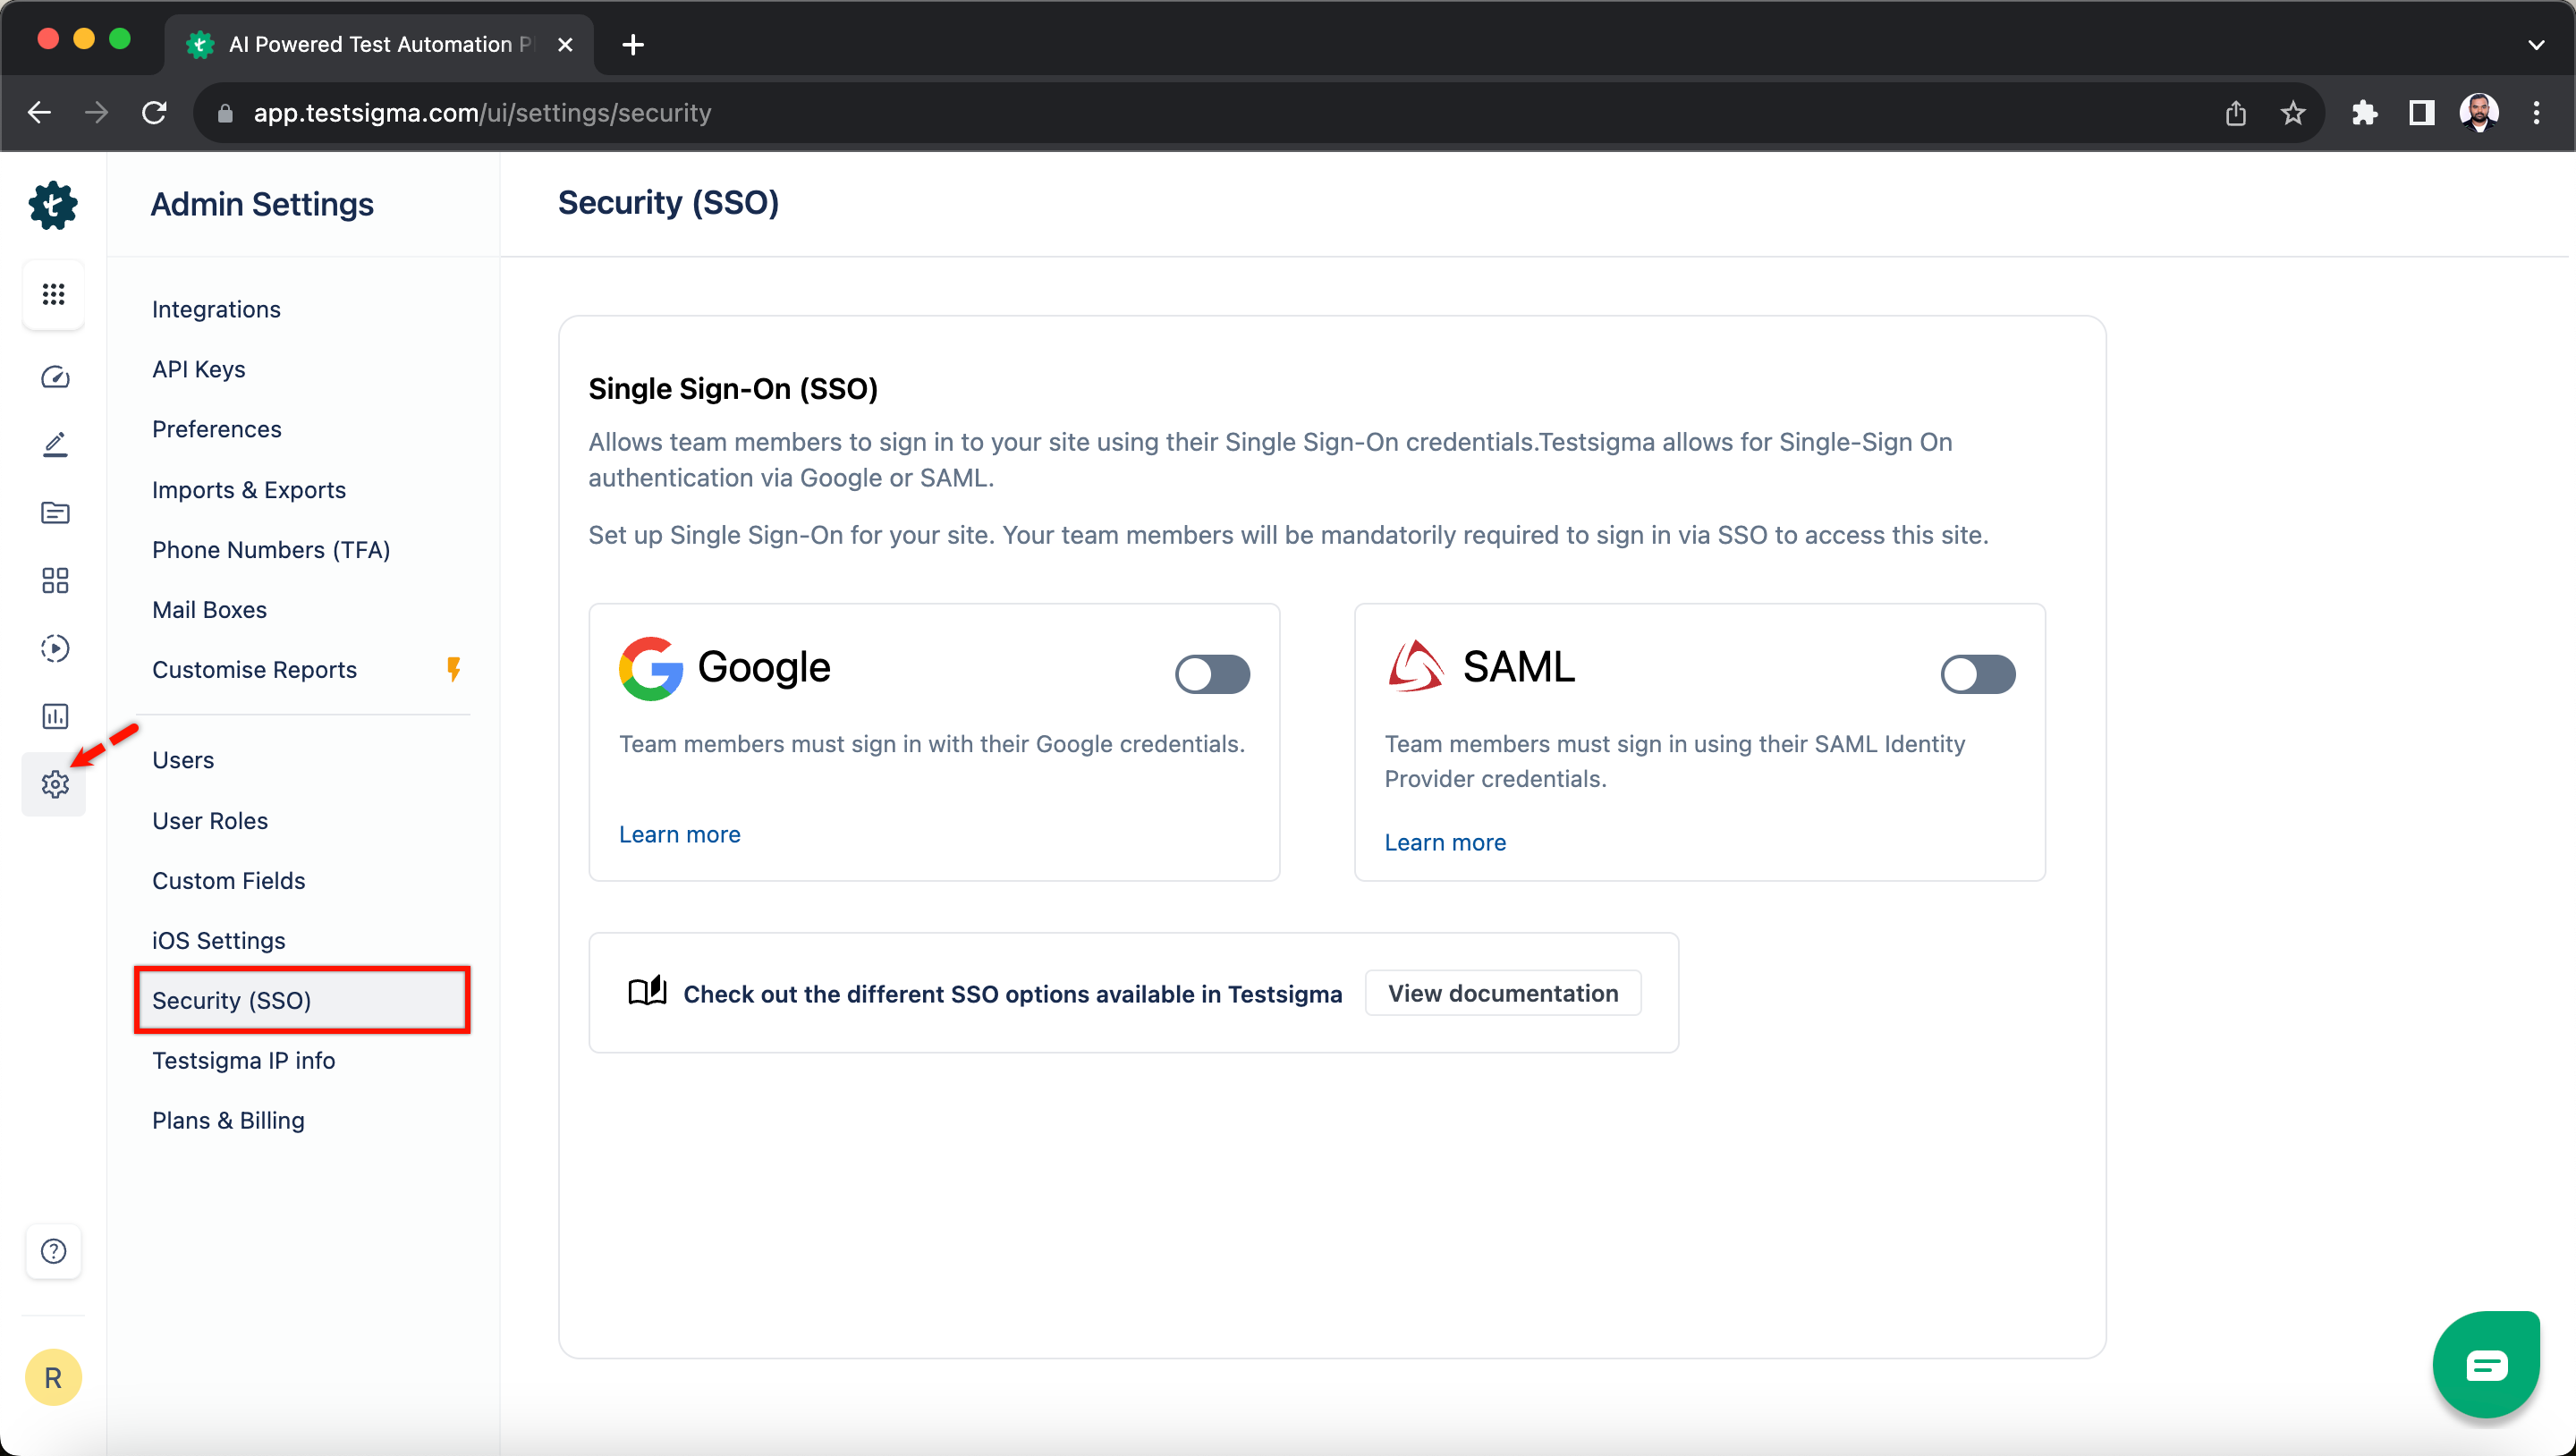Select the AI Powered Test Automation tab
The image size is (2576, 1456).
(380, 44)
